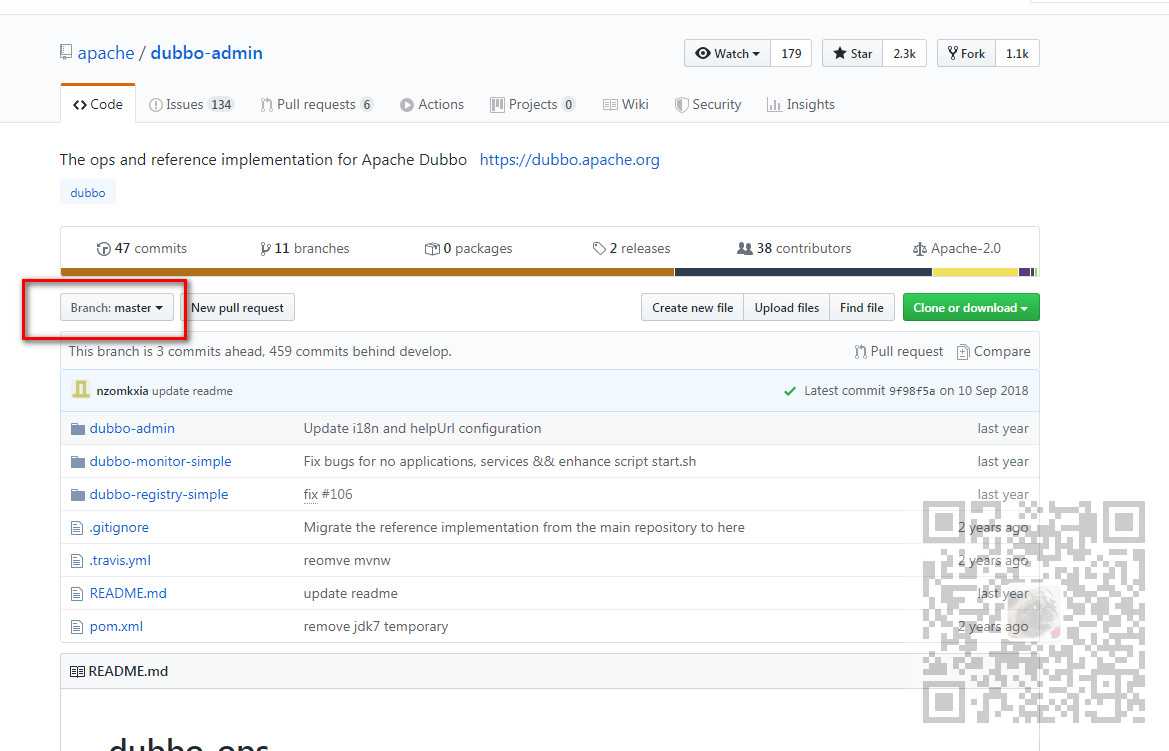Click the file icon next to pom.xml

coord(77,626)
